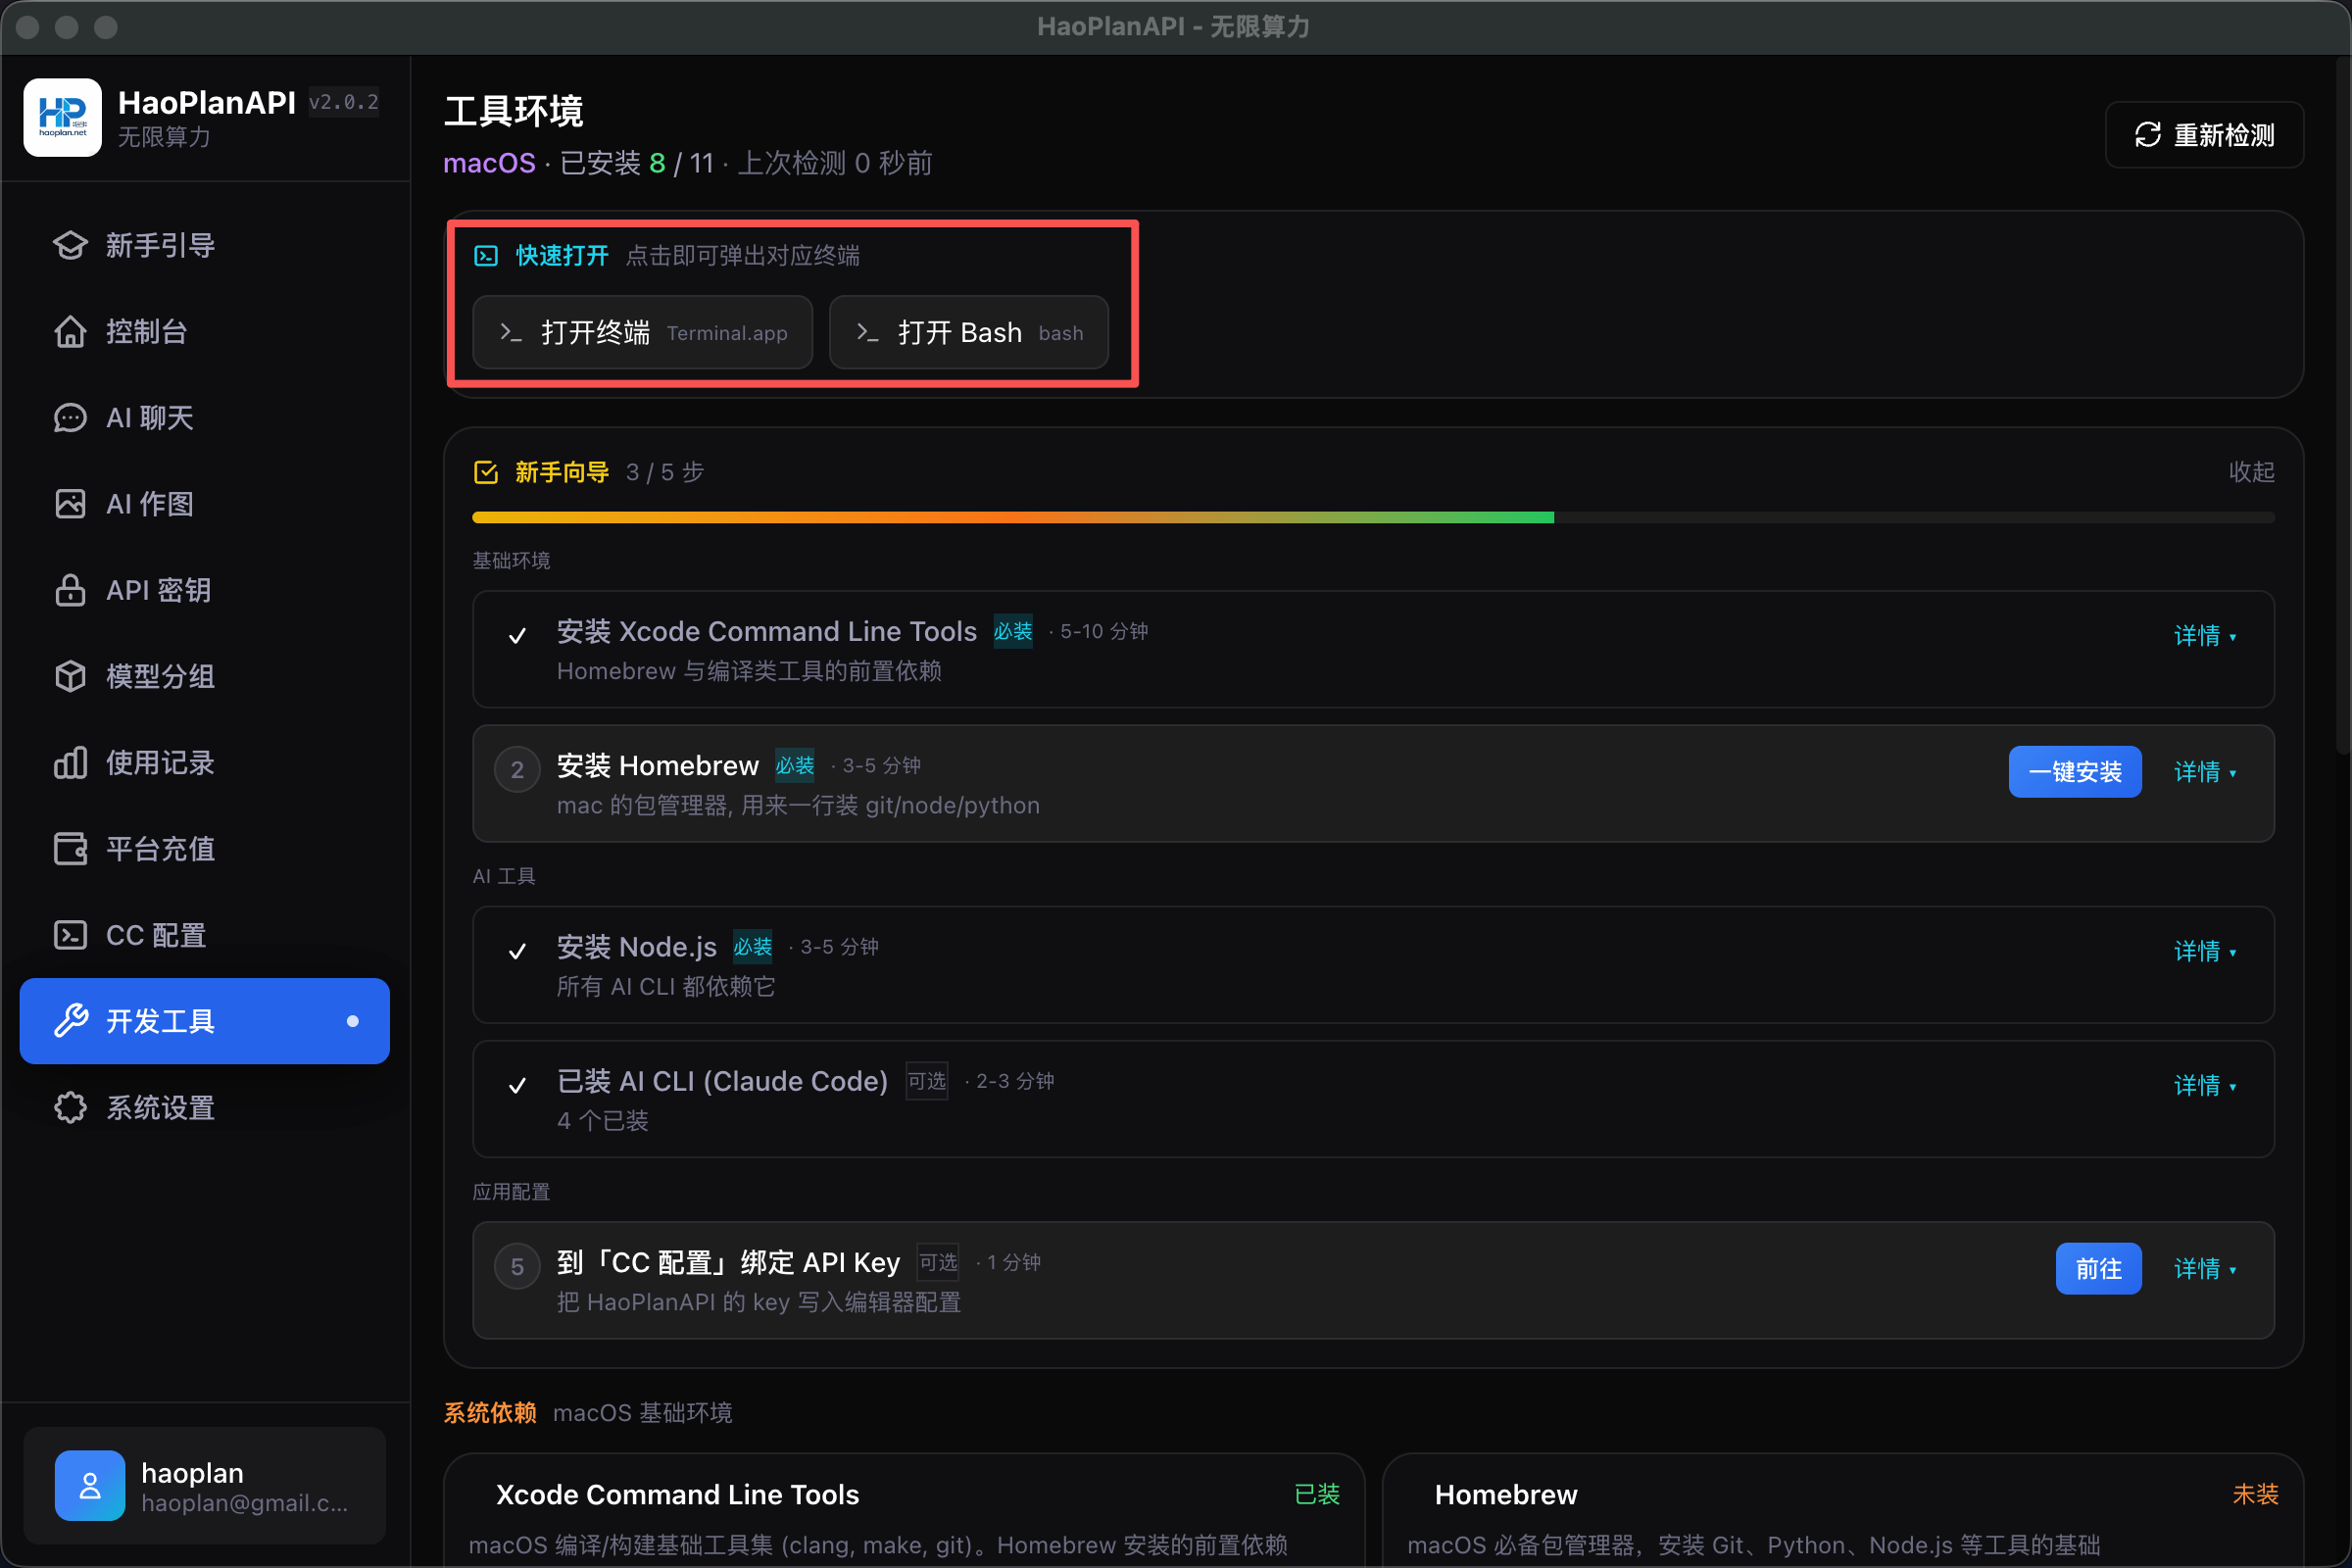Screen dimensions: 2352x1568
Task: Click the wrench icon for 开发工具
Action: point(70,1021)
